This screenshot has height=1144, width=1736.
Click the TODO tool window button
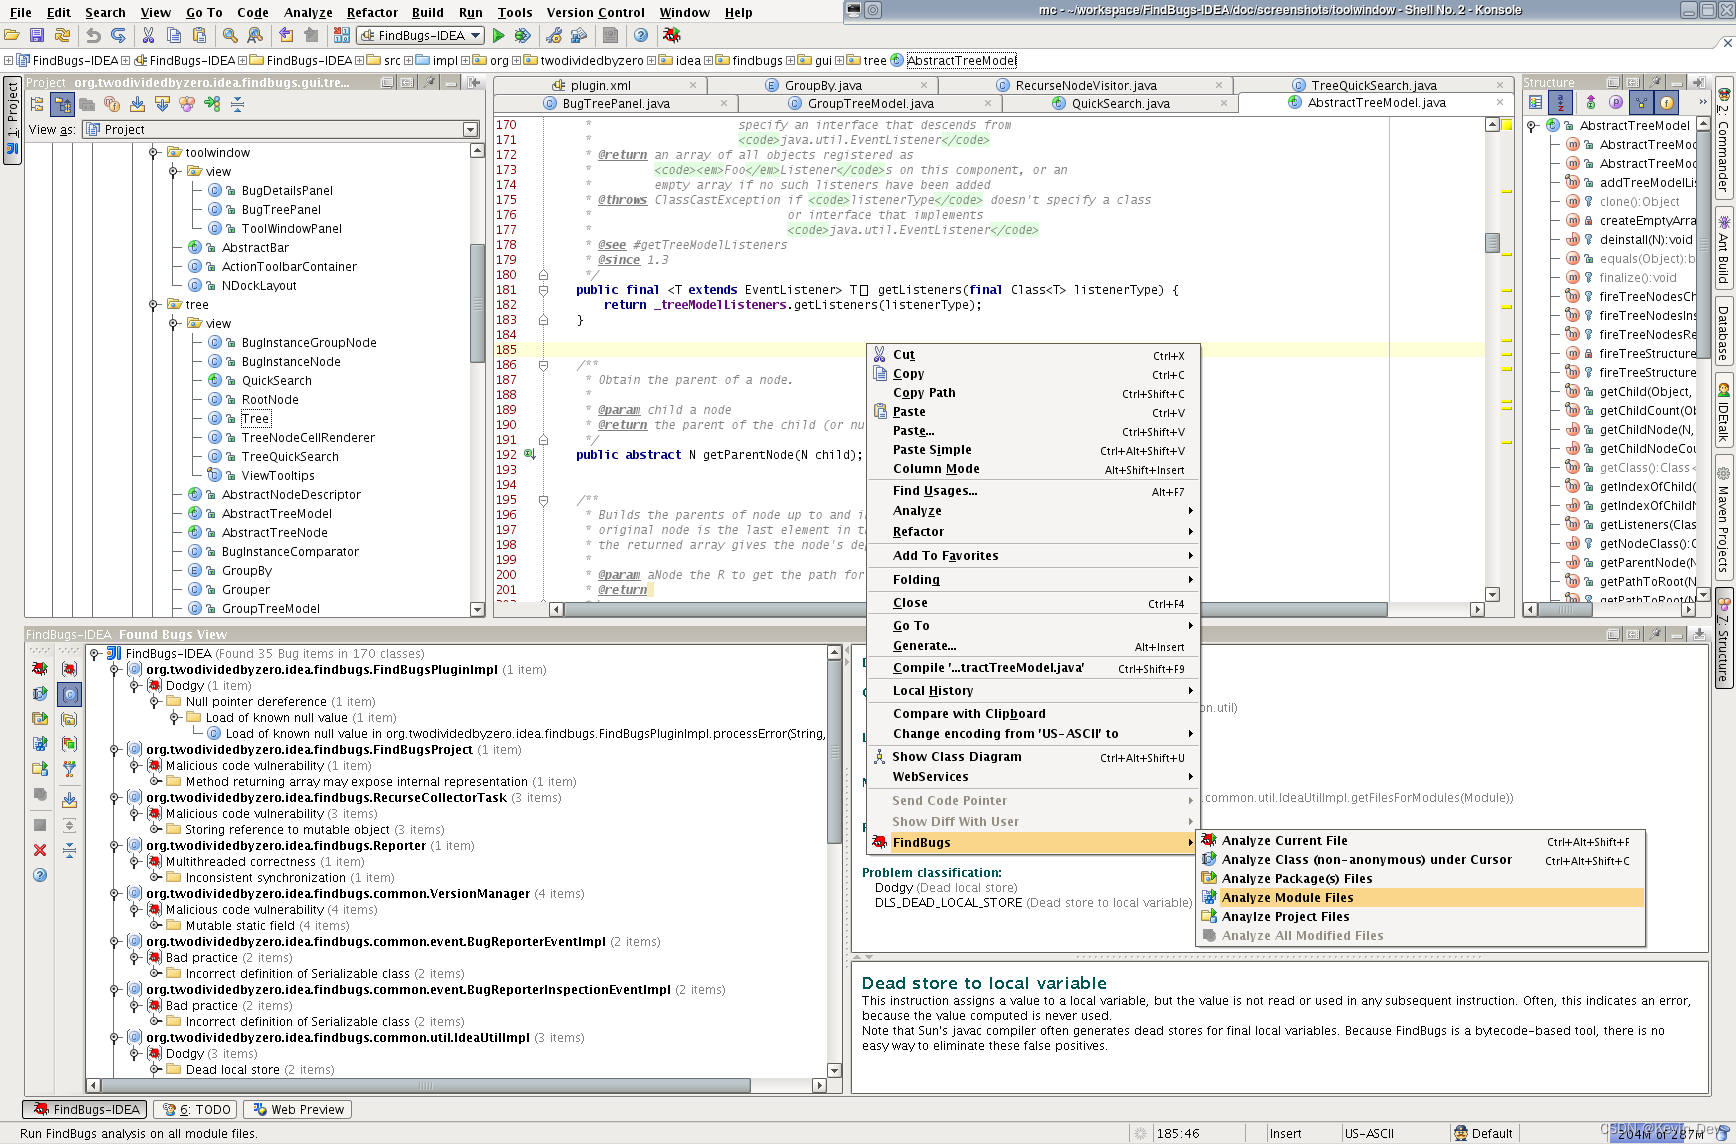point(197,1109)
